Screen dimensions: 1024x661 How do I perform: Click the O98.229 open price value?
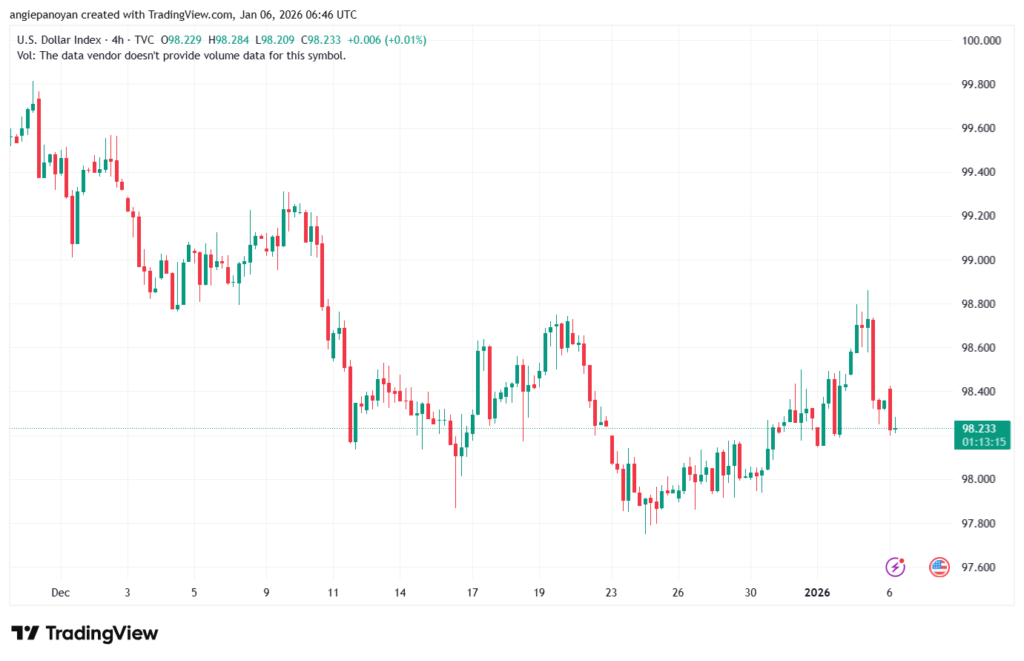(x=181, y=40)
